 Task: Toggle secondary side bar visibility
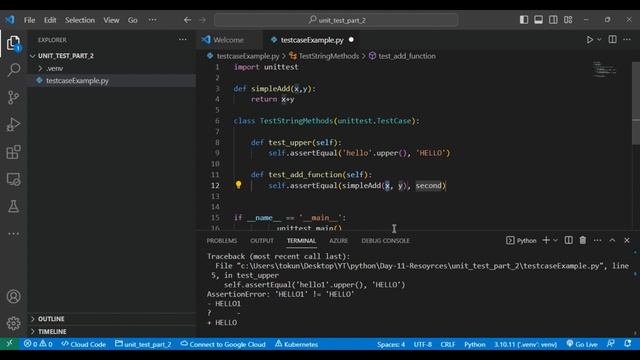[x=553, y=20]
